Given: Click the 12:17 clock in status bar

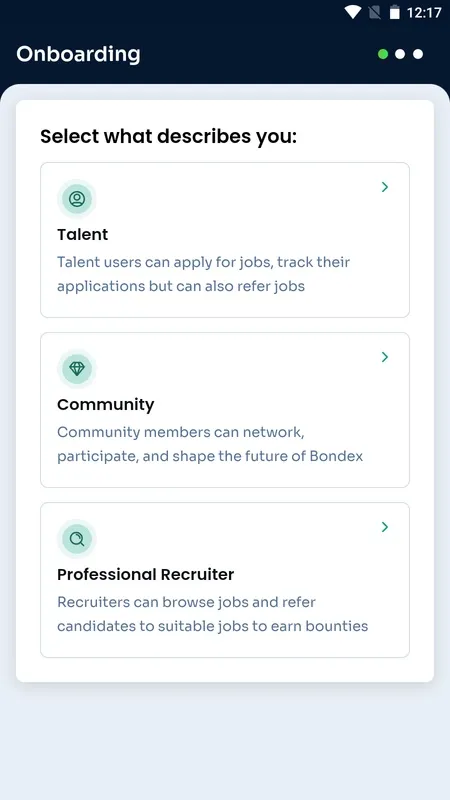Looking at the screenshot, I should (423, 13).
